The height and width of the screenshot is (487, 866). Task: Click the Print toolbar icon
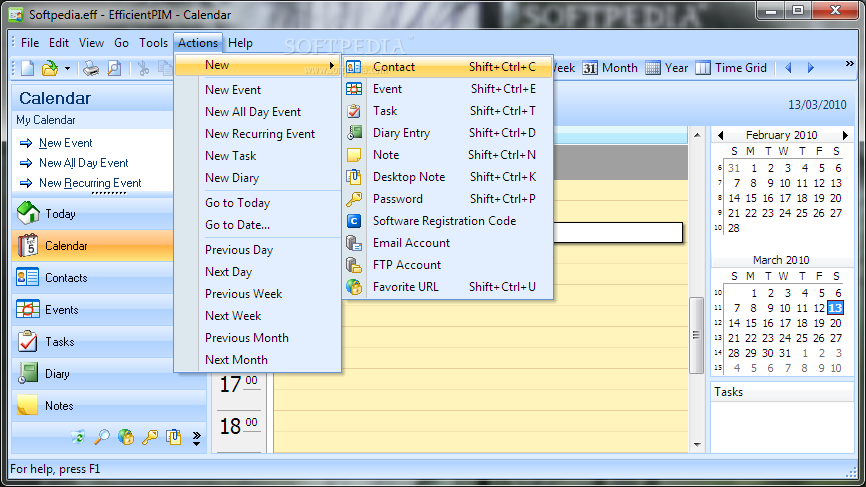[91, 68]
